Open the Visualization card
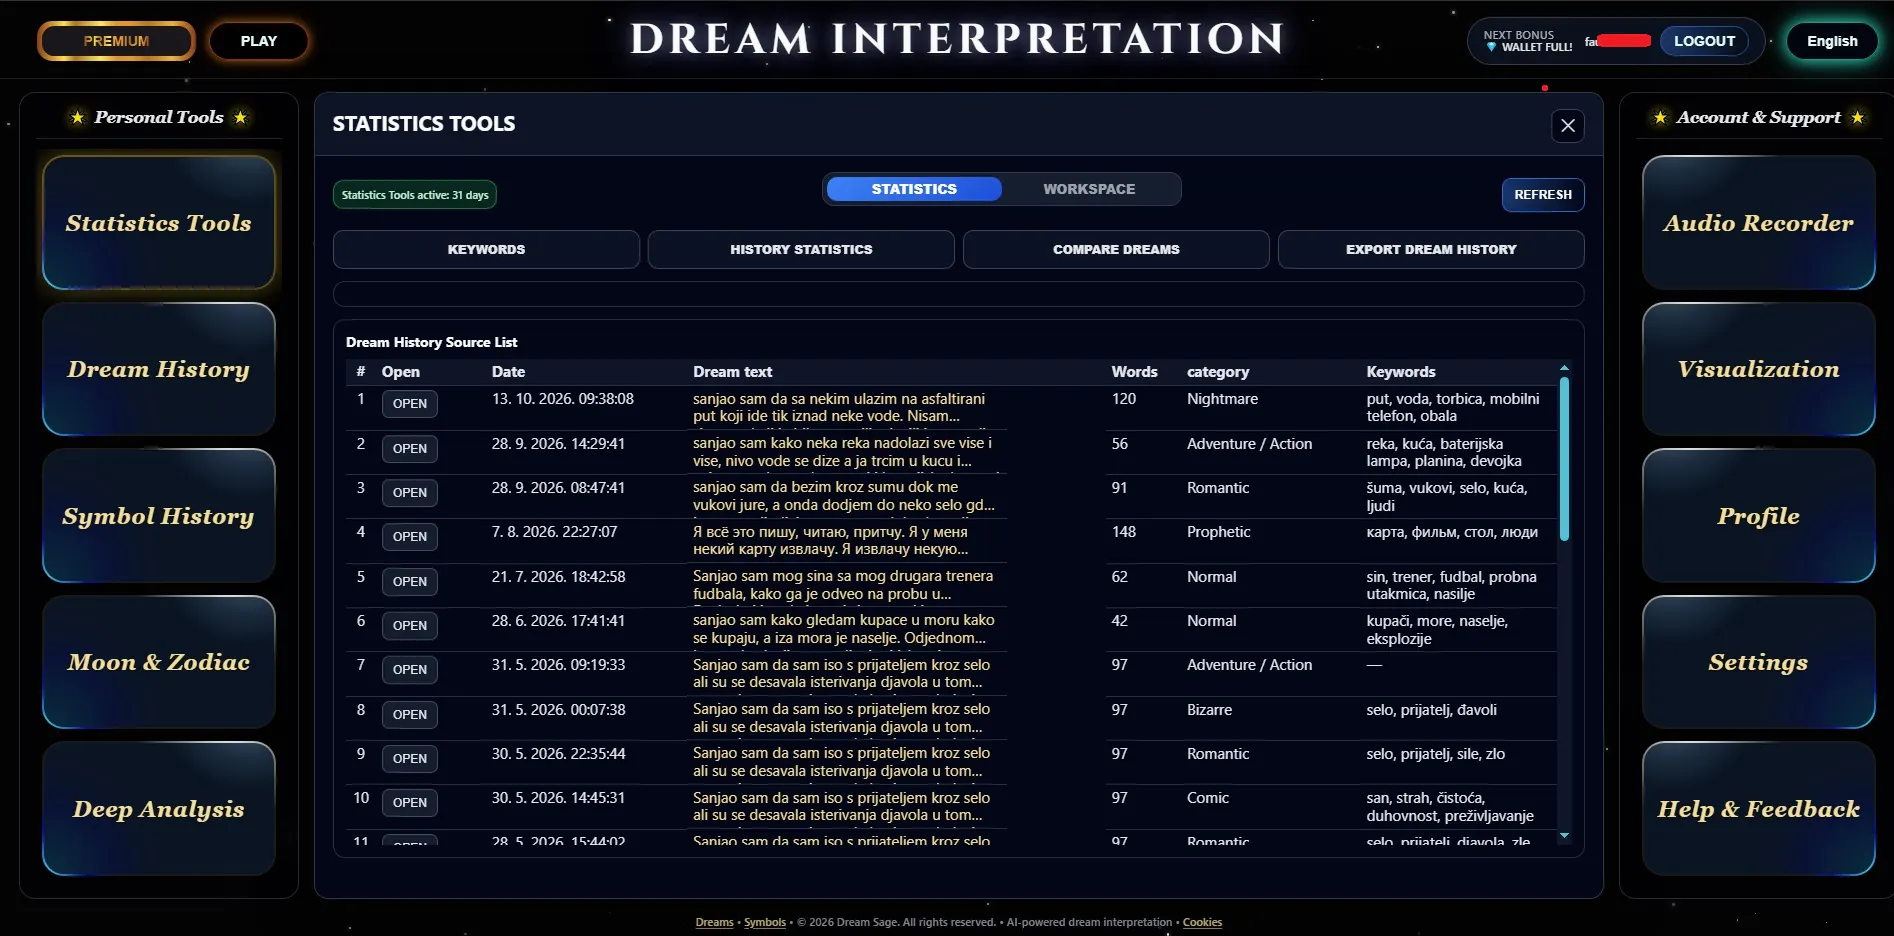This screenshot has width=1894, height=936. point(1758,369)
